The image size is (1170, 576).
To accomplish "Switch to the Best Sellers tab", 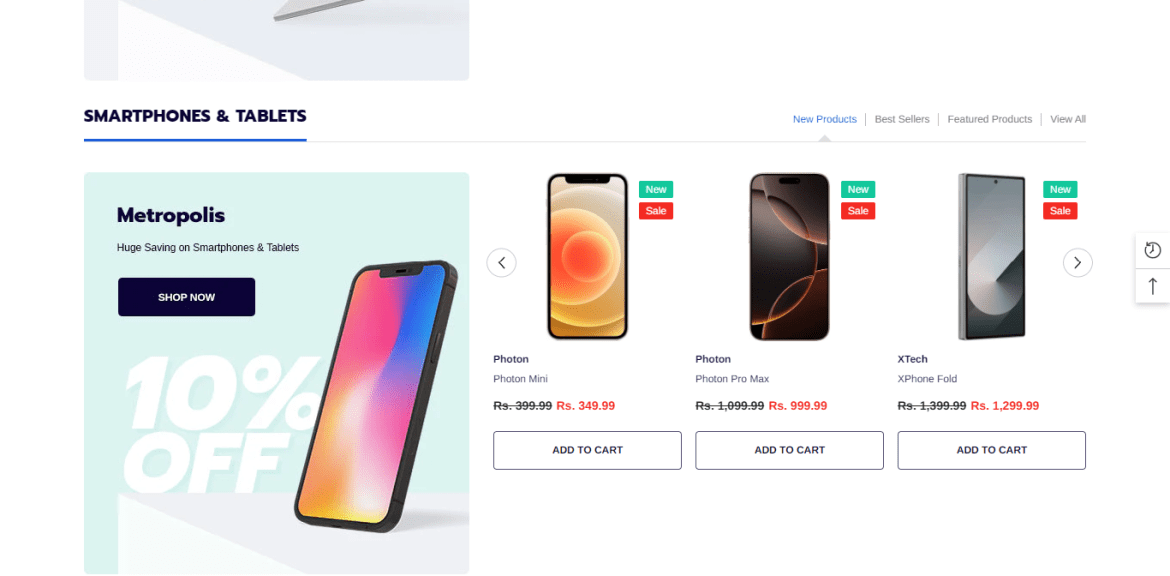I will click(x=902, y=119).
